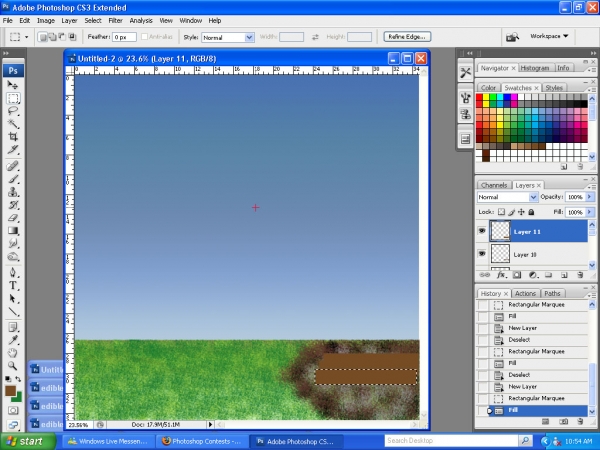Select last Fill history state

click(533, 410)
